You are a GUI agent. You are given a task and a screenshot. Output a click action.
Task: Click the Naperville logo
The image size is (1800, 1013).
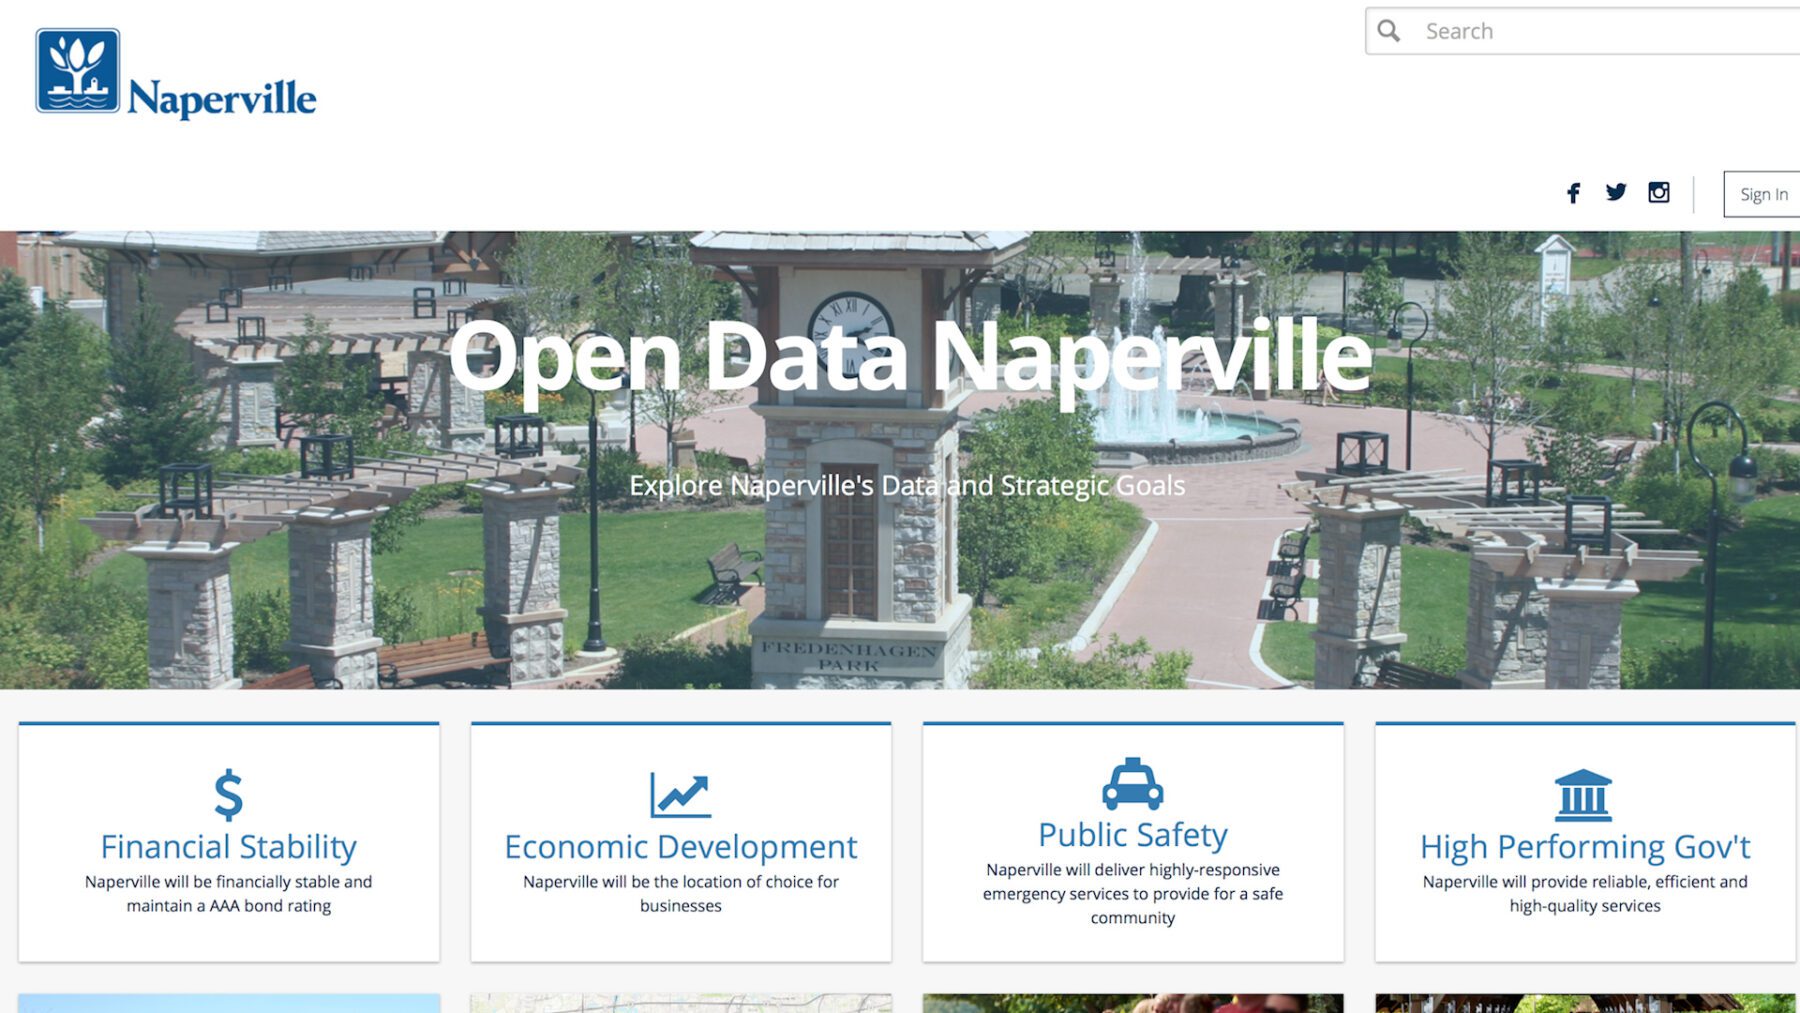pyautogui.click(x=176, y=74)
